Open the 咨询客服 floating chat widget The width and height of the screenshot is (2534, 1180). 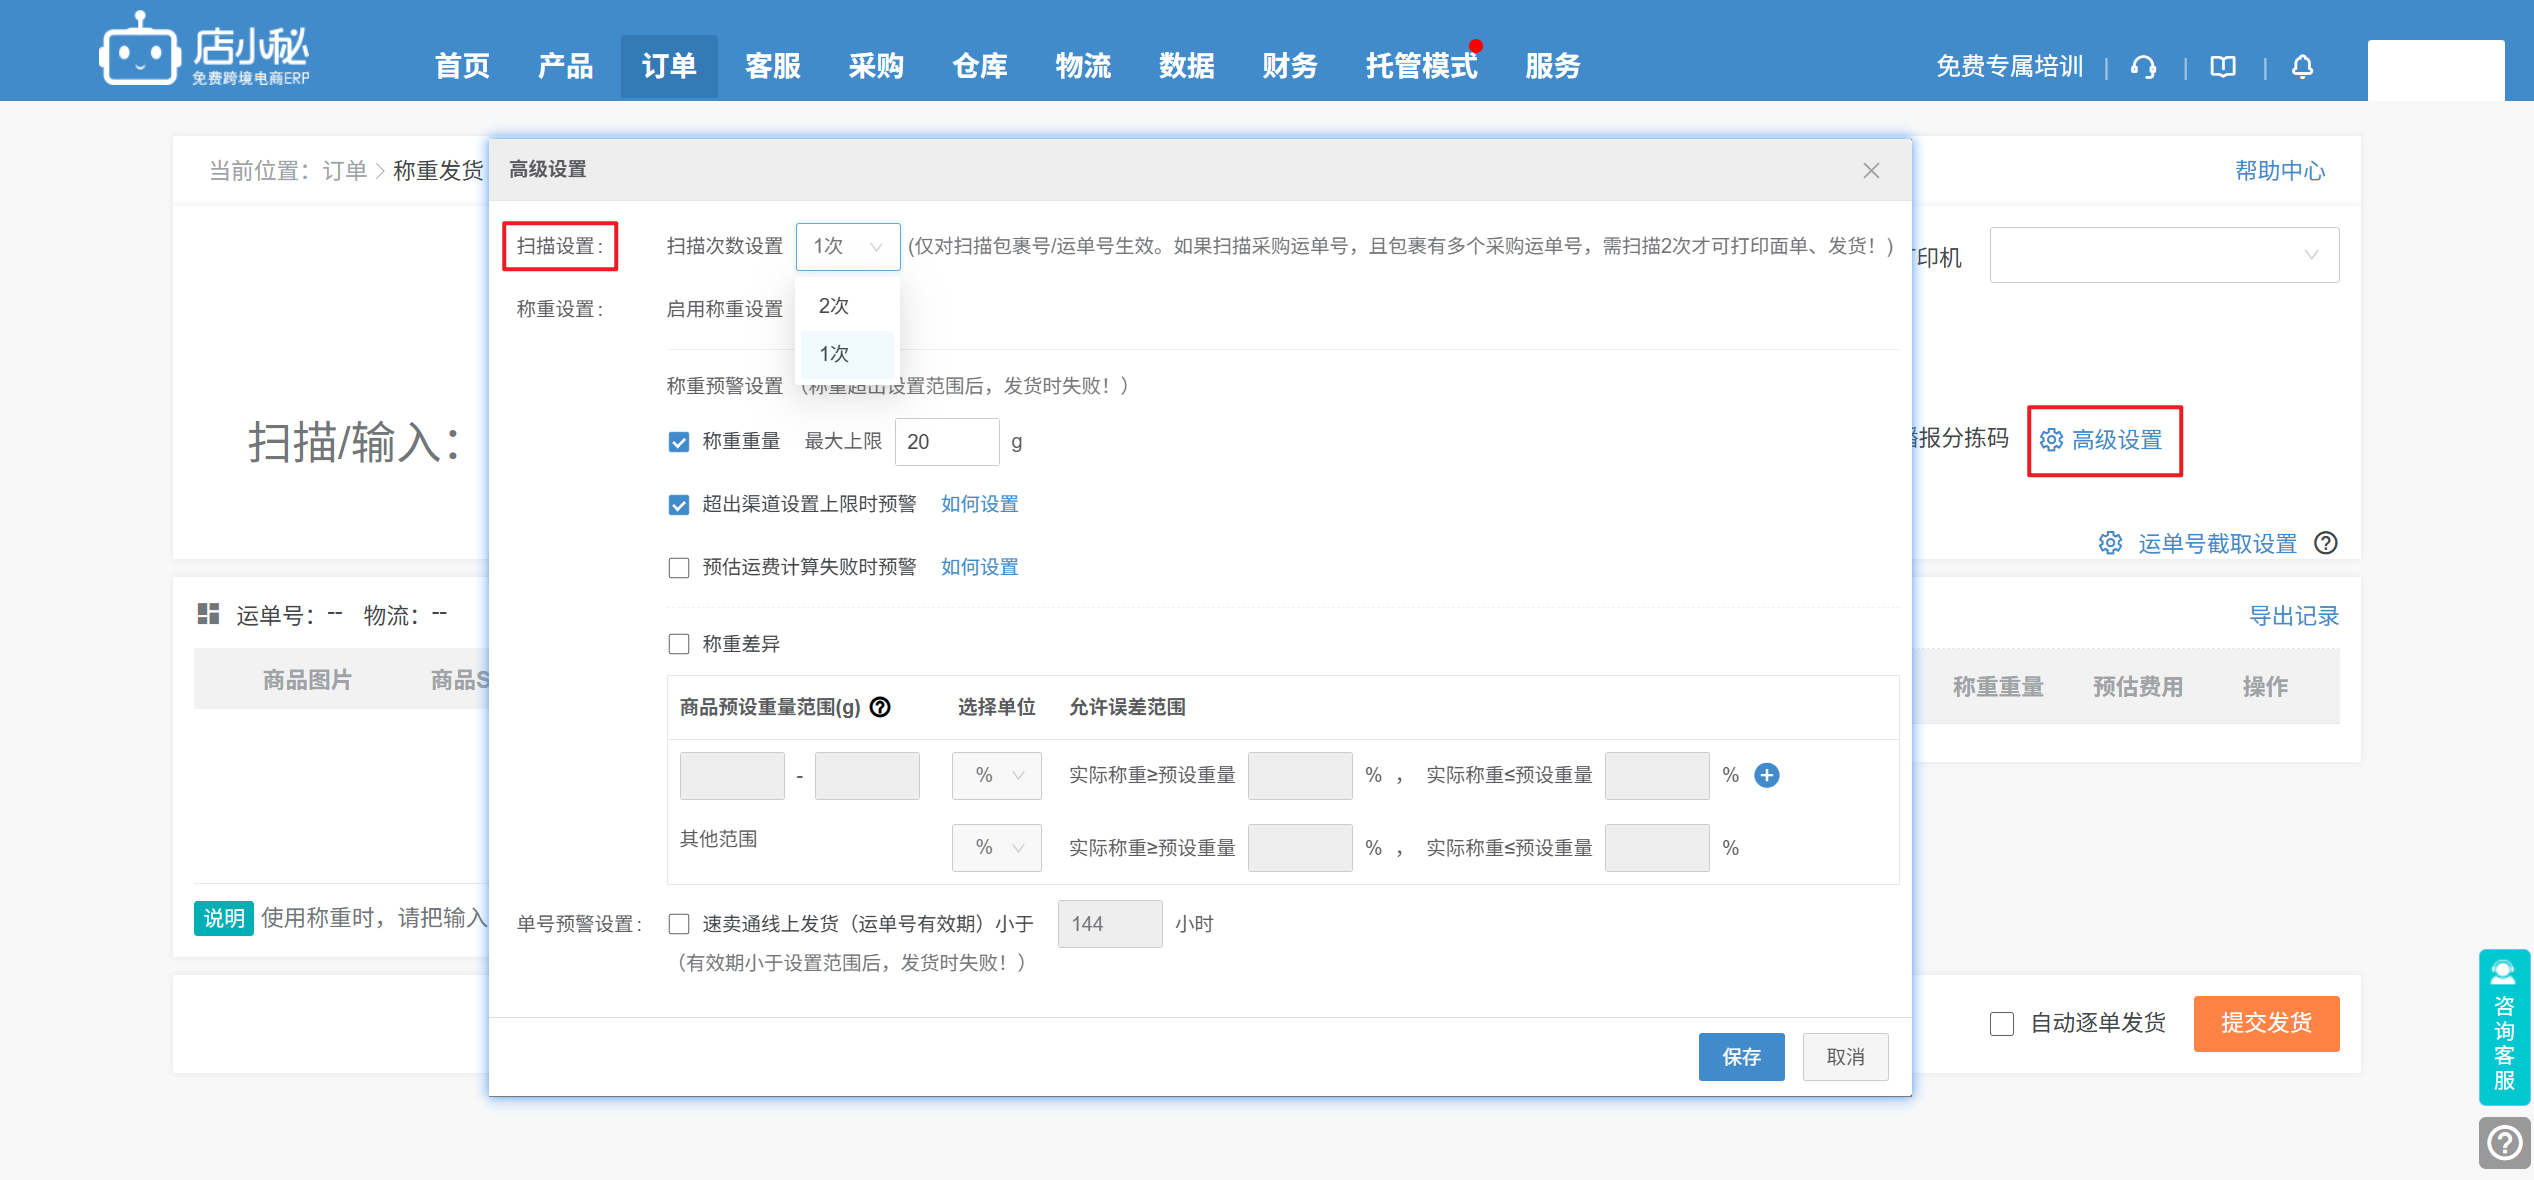click(2504, 1026)
